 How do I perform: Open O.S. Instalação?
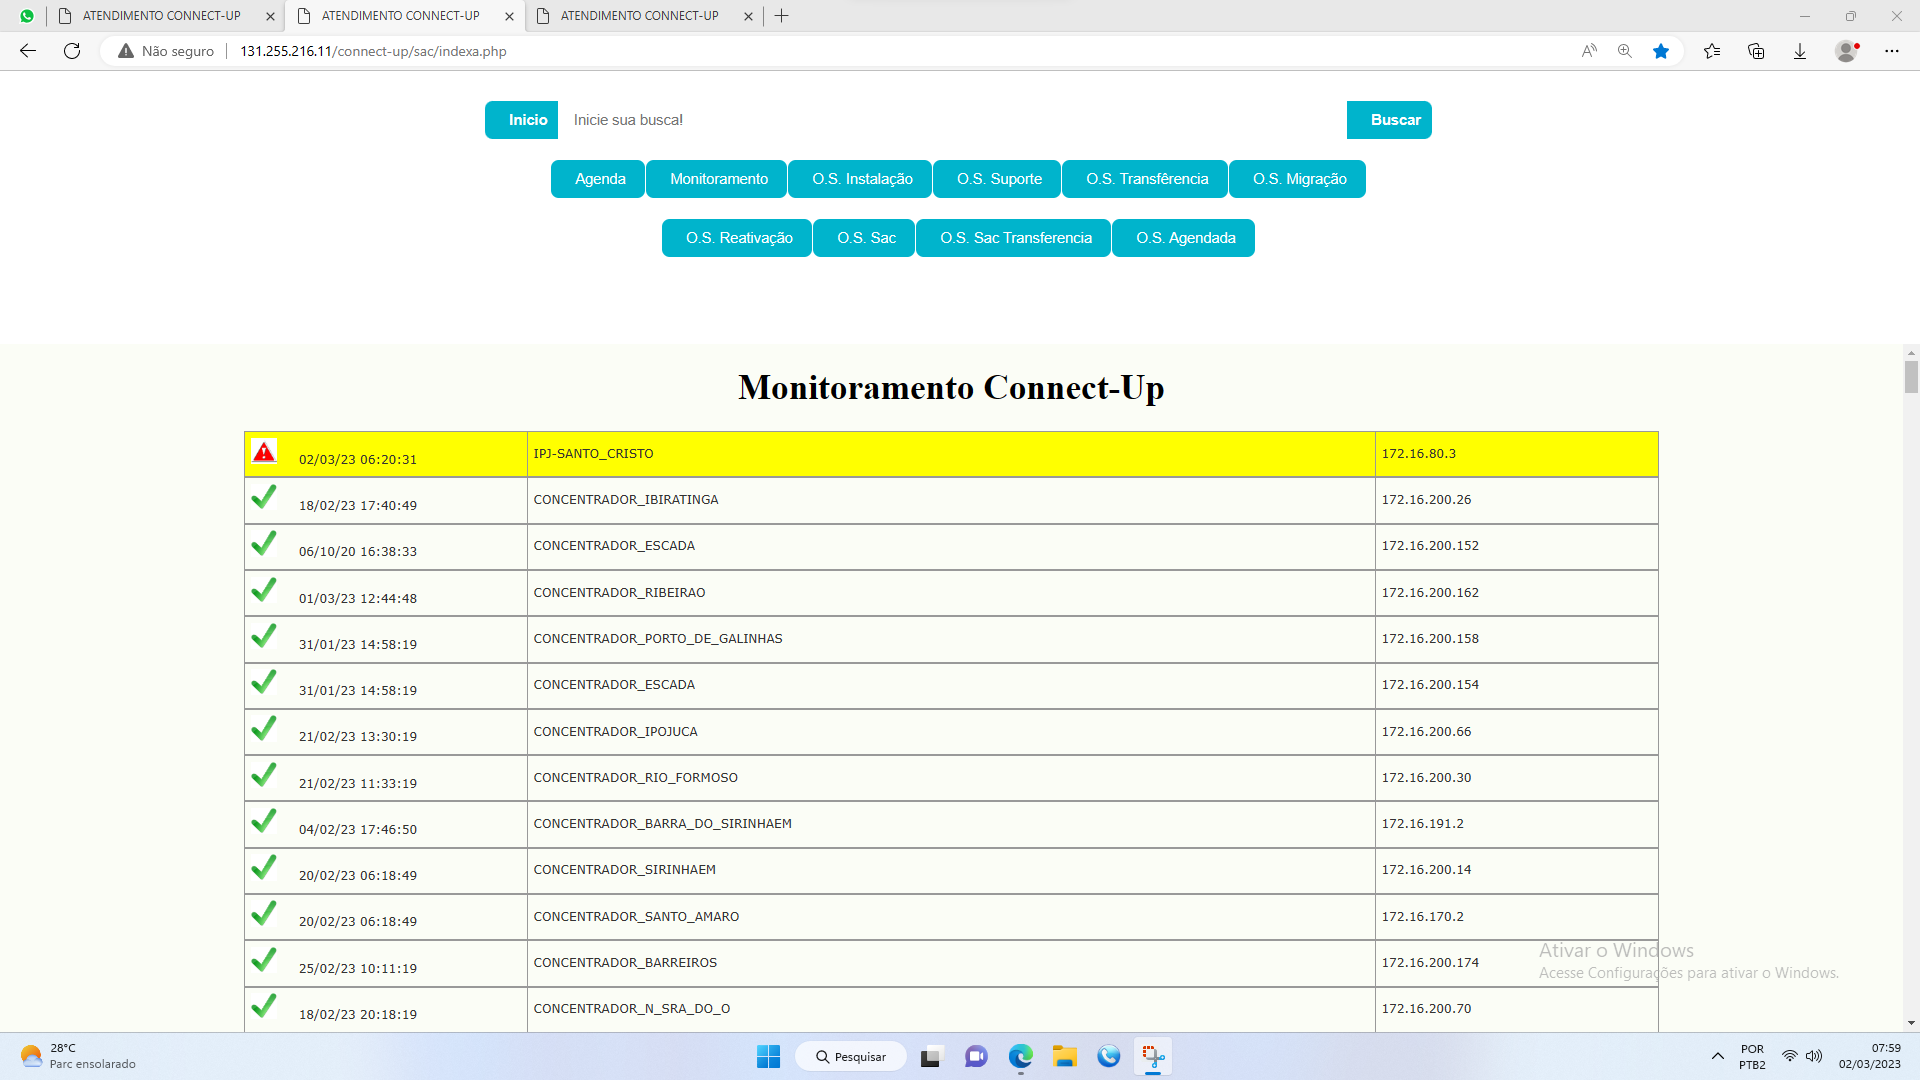click(x=860, y=179)
